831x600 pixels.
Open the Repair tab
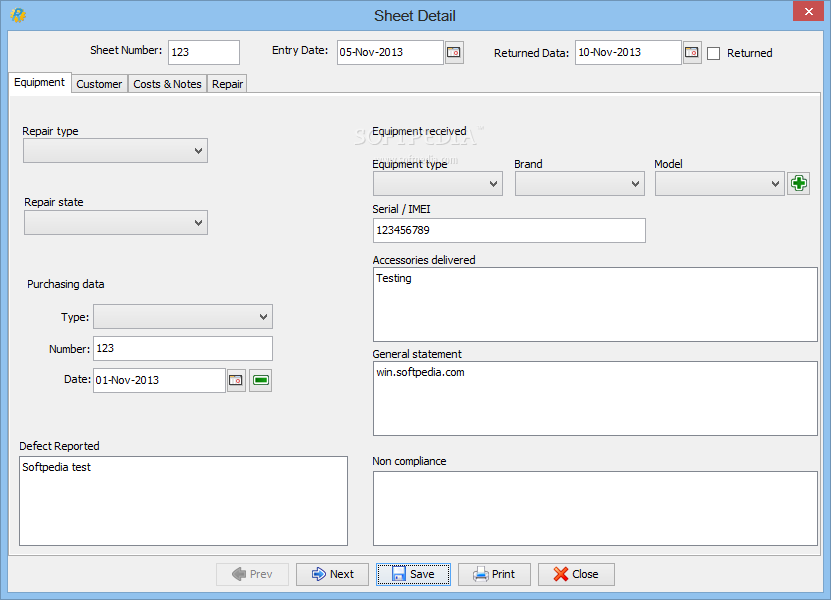click(x=227, y=84)
